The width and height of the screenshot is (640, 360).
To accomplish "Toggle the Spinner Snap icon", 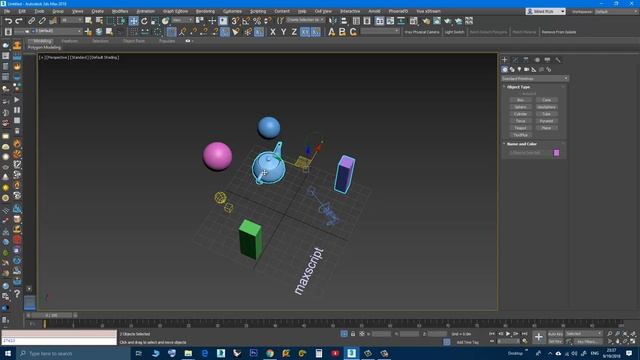I will point(267,21).
